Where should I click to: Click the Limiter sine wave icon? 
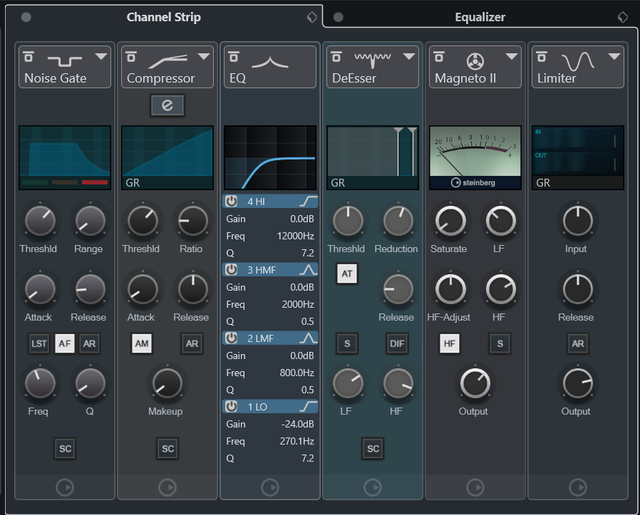click(x=578, y=61)
